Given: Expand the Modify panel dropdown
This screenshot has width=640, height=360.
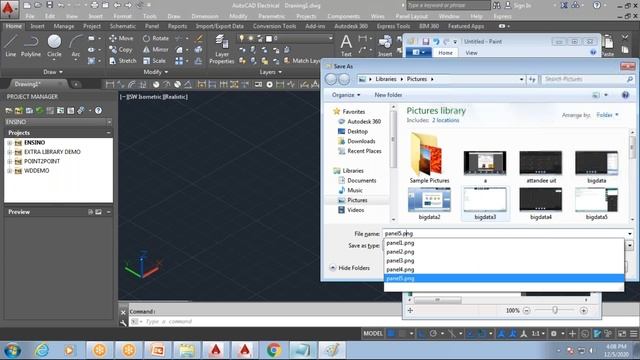Looking at the screenshot, I should [156, 72].
